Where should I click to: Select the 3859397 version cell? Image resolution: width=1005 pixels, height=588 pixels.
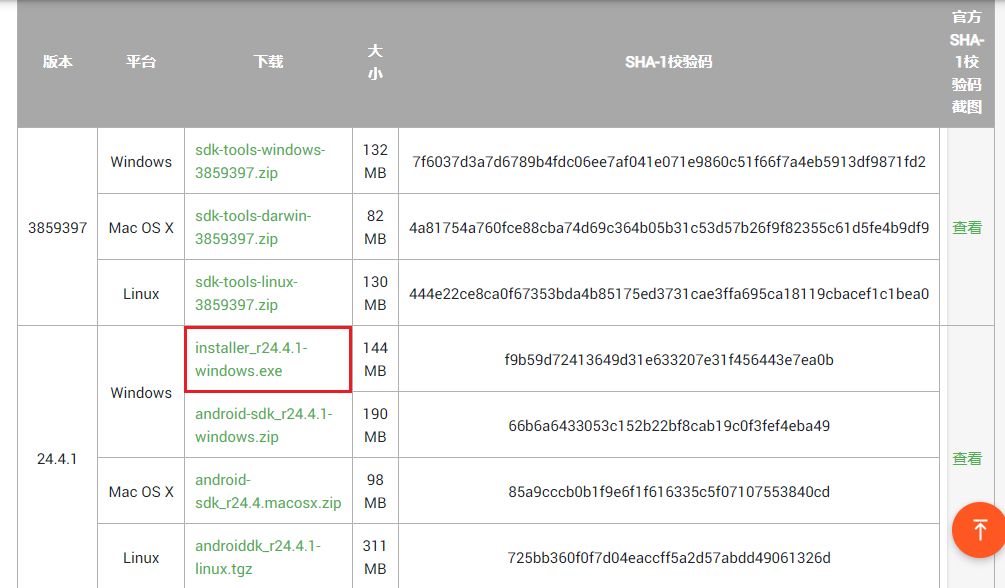(57, 228)
